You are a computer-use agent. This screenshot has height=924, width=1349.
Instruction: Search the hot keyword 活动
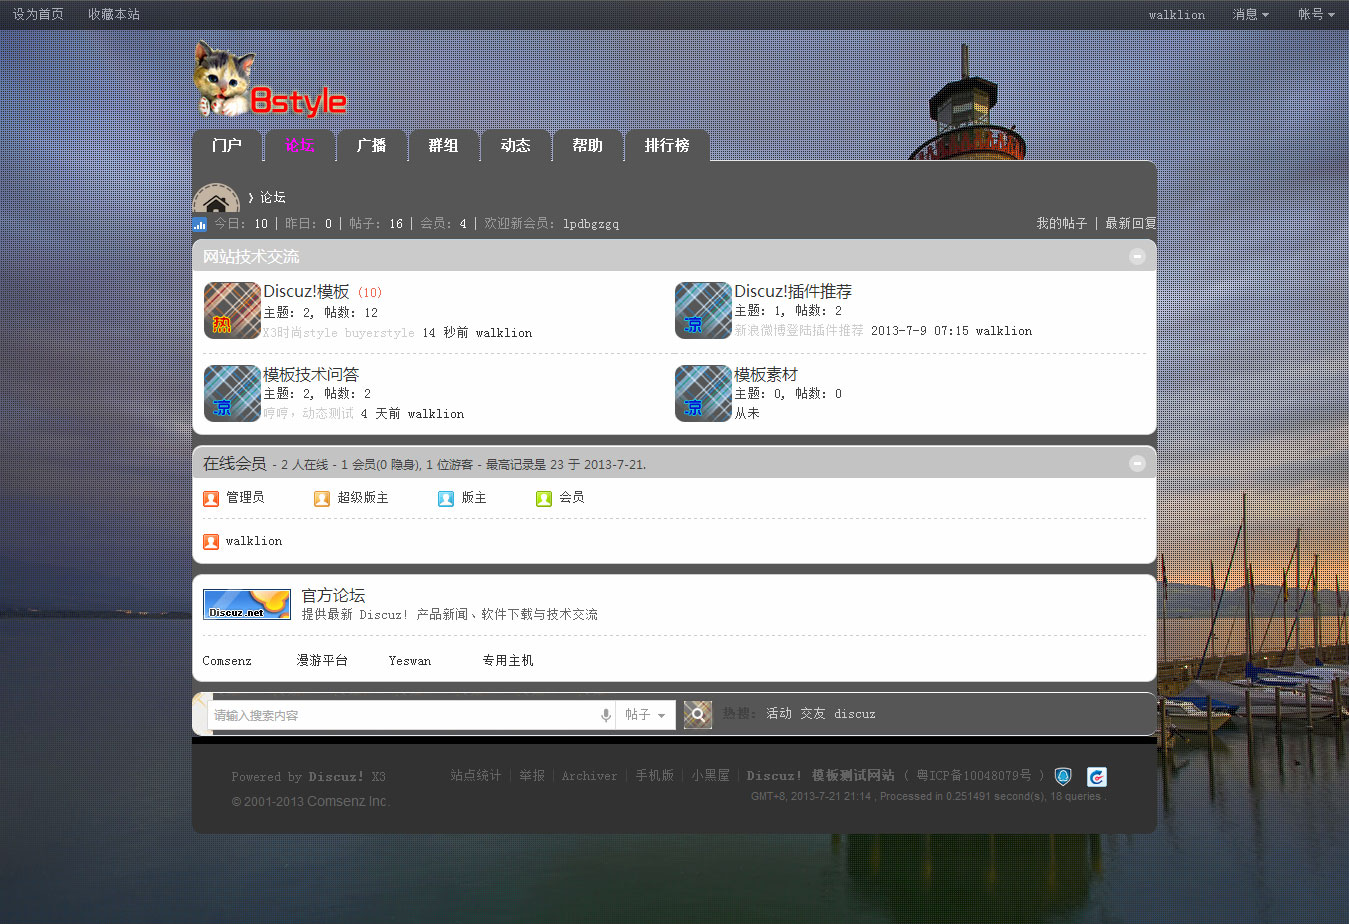[x=779, y=714]
